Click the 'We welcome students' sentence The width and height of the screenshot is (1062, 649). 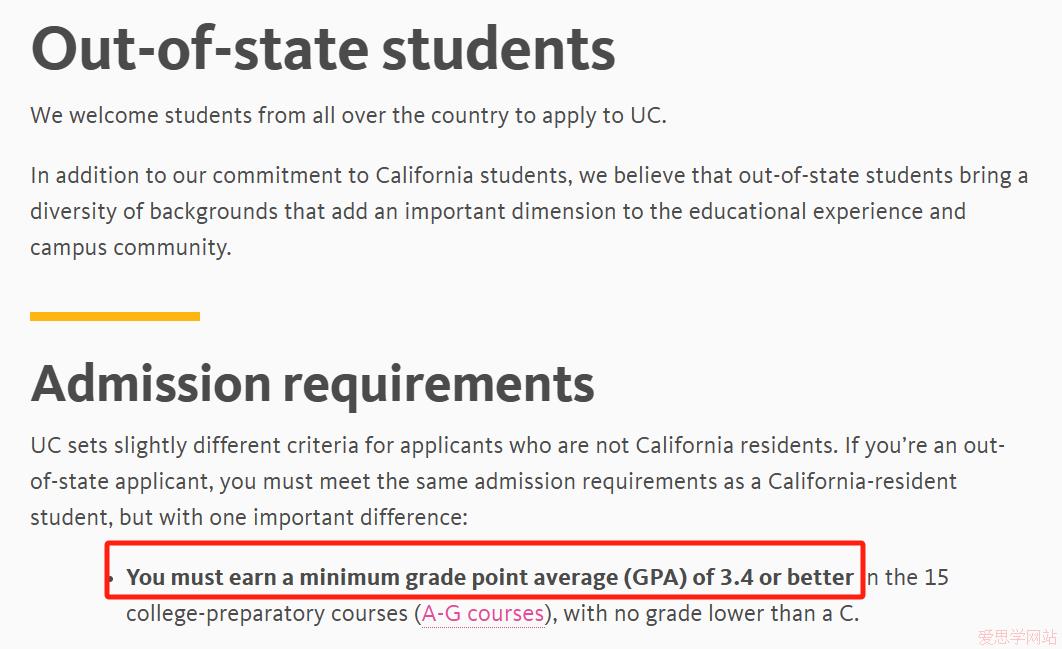point(348,116)
